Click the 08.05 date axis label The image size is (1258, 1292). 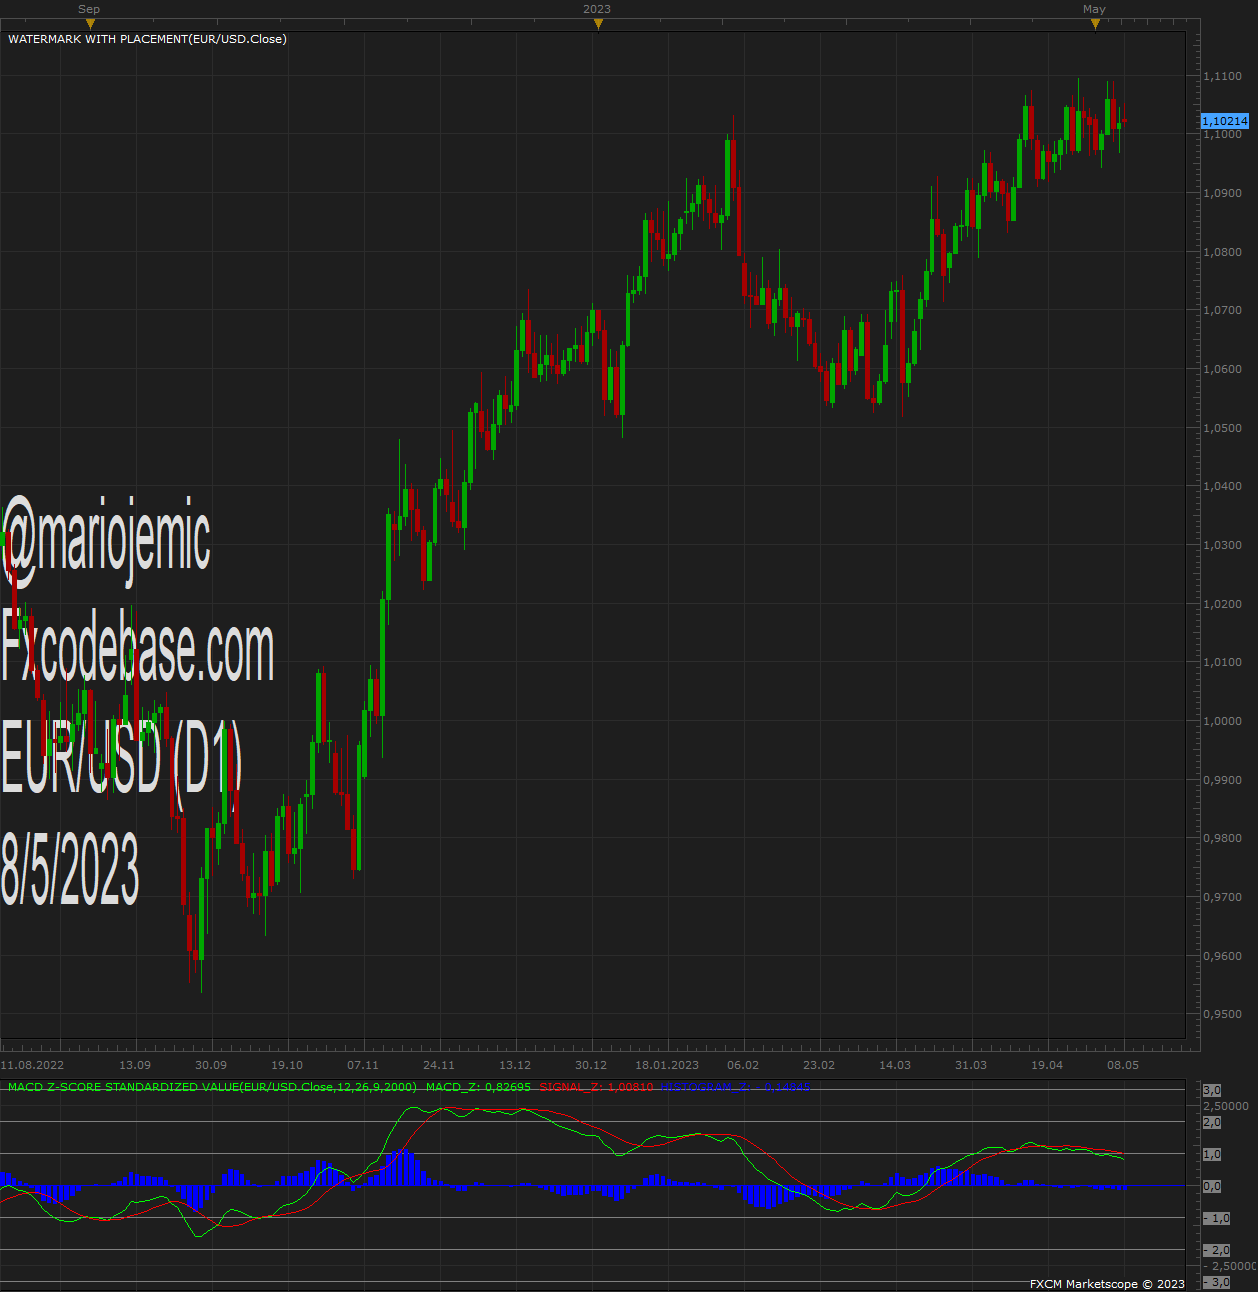(1123, 1065)
